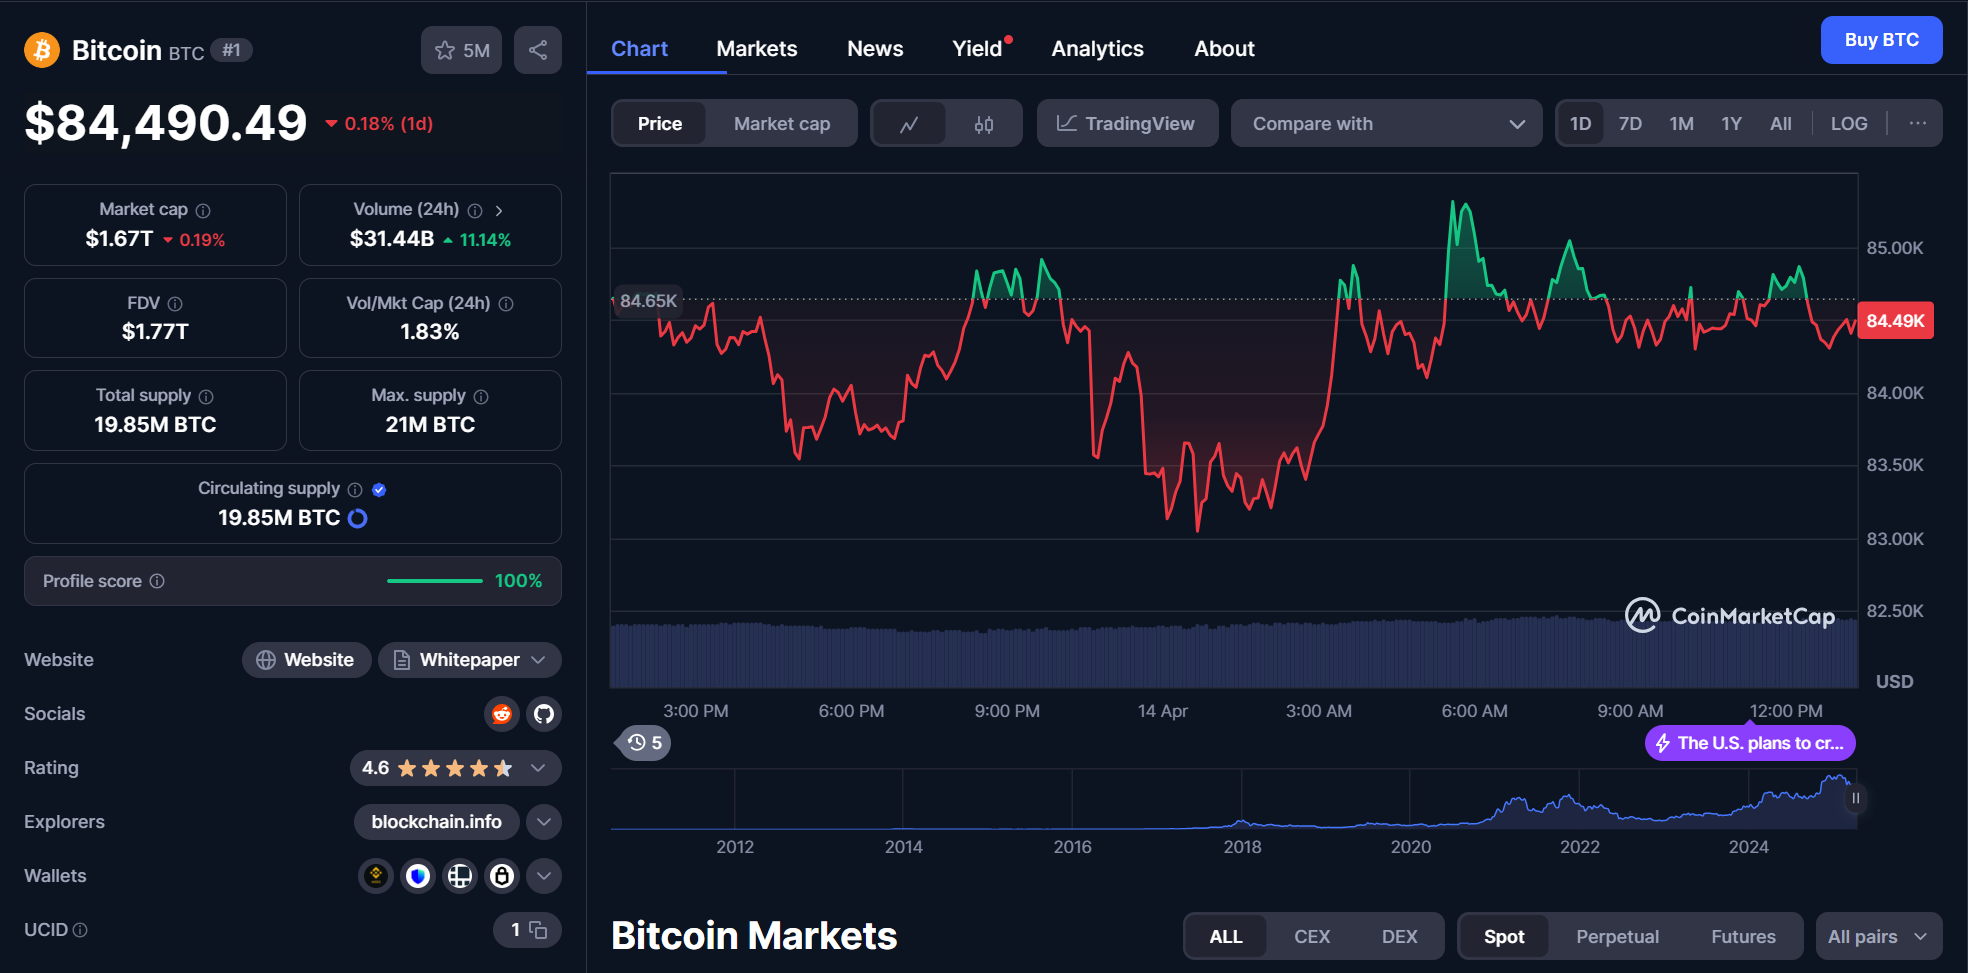Select the 7D chart timeframe
Image resolution: width=1968 pixels, height=973 pixels.
1630,123
